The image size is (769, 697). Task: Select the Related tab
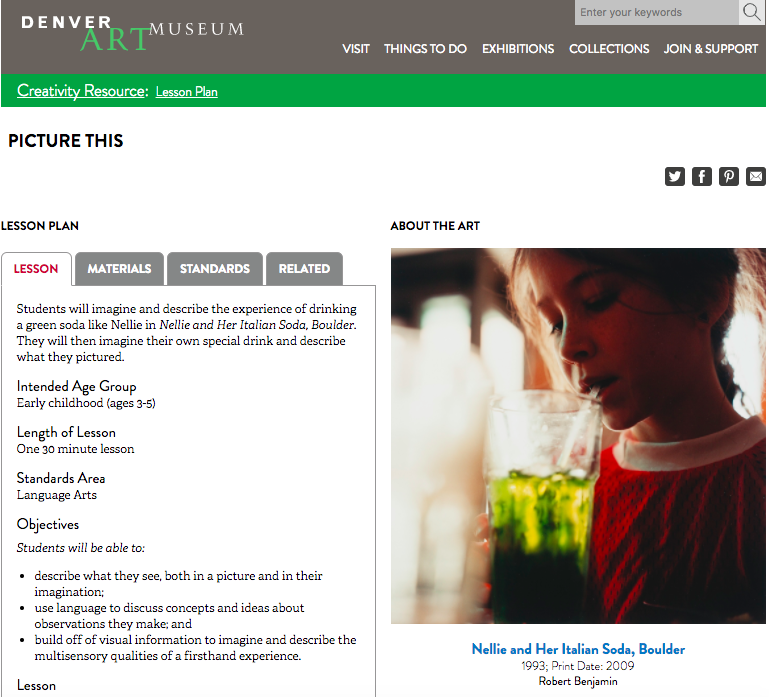pos(304,269)
